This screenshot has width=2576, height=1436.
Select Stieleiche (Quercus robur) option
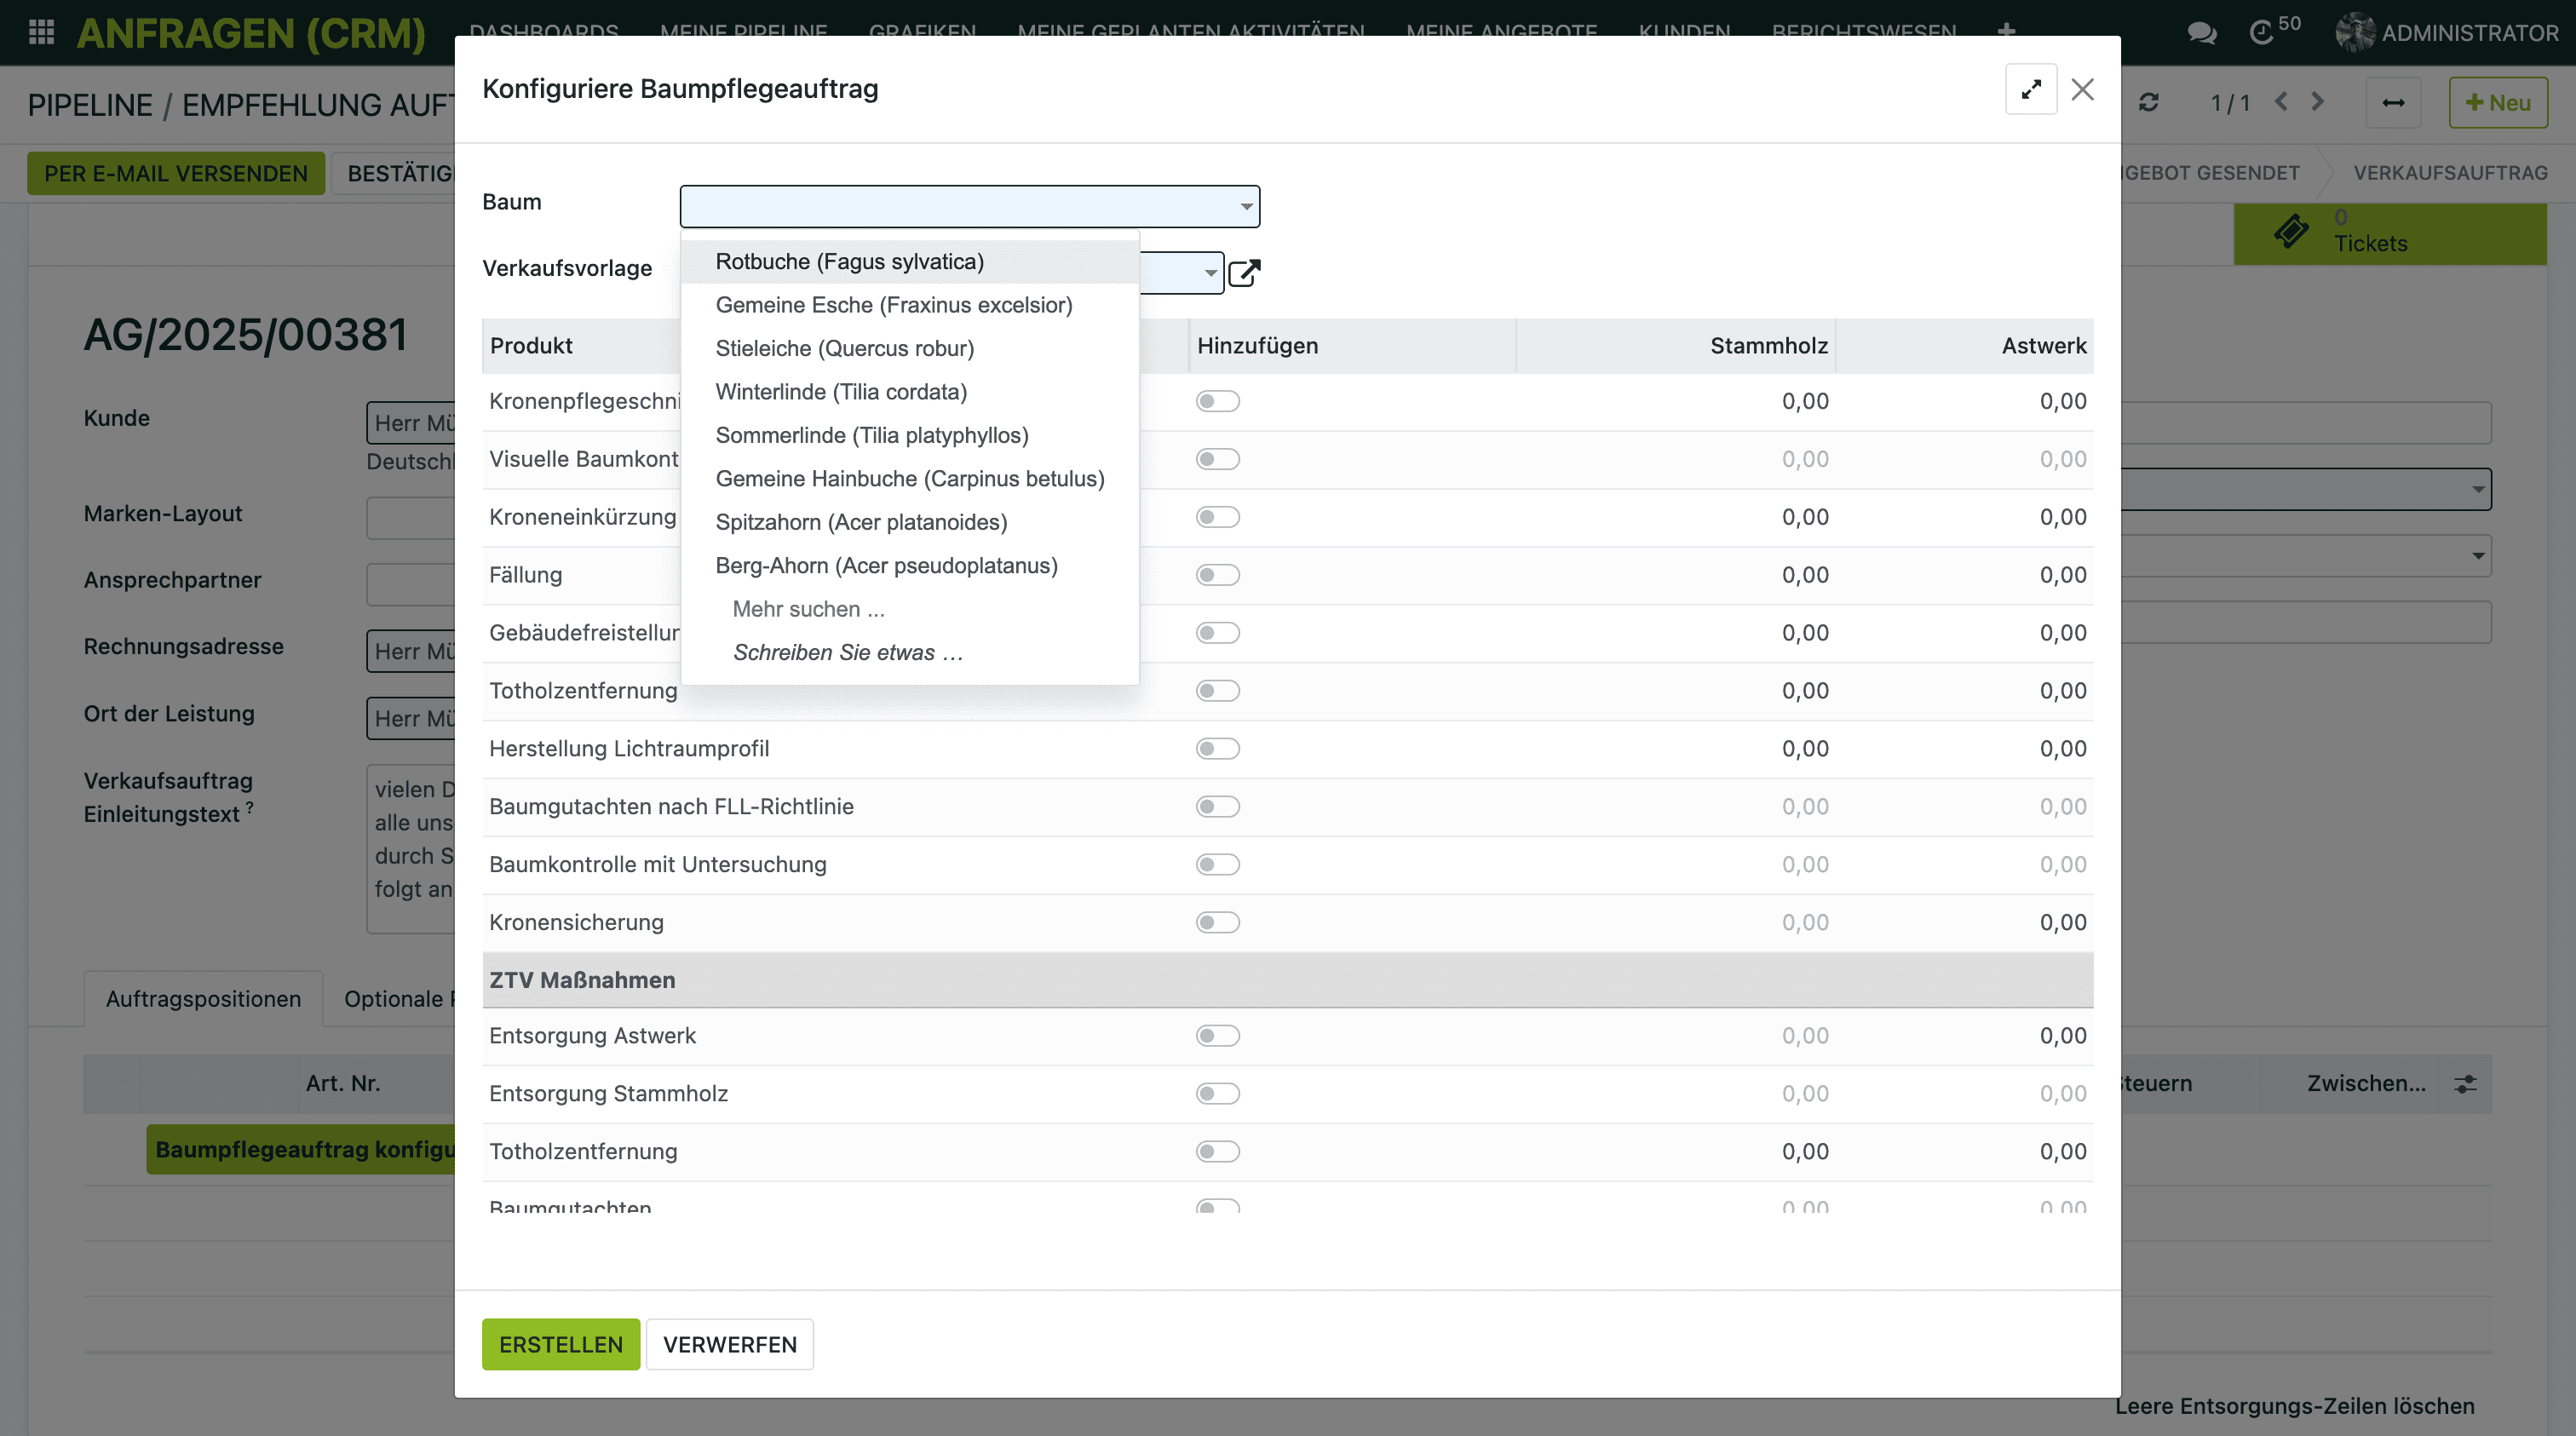pos(844,348)
